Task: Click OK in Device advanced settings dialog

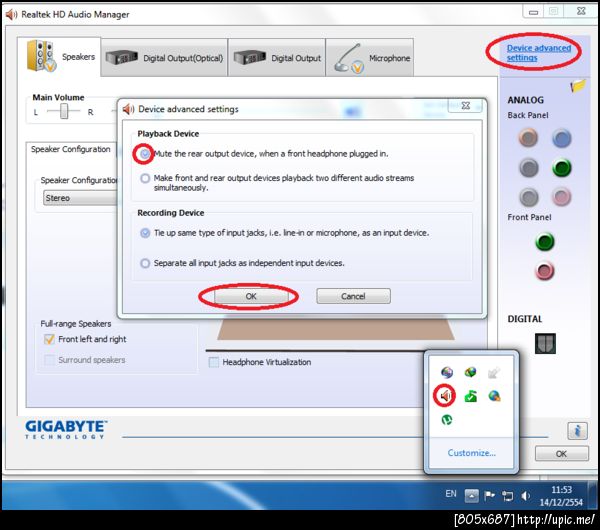Action: coord(251,296)
